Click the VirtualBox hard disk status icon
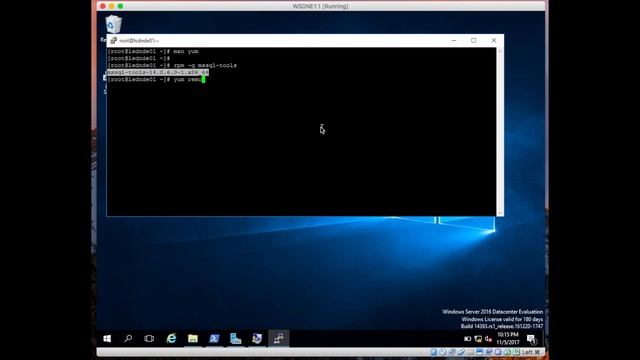This screenshot has width=640, height=360. 434,352
